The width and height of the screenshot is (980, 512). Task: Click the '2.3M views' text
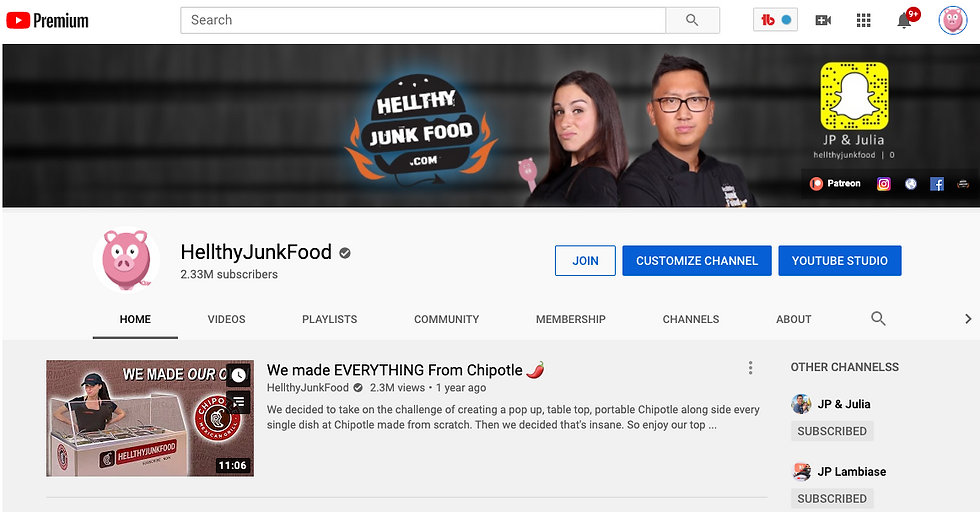397,388
